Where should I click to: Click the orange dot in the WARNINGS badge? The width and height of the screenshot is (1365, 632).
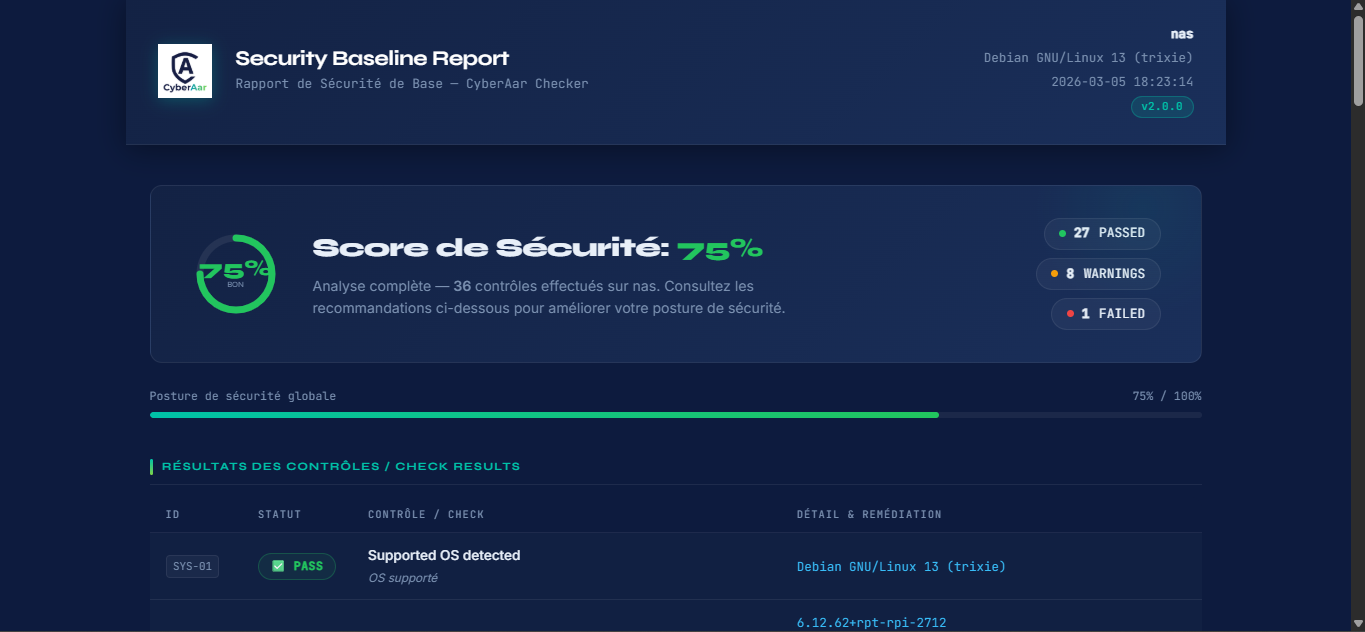(1054, 274)
